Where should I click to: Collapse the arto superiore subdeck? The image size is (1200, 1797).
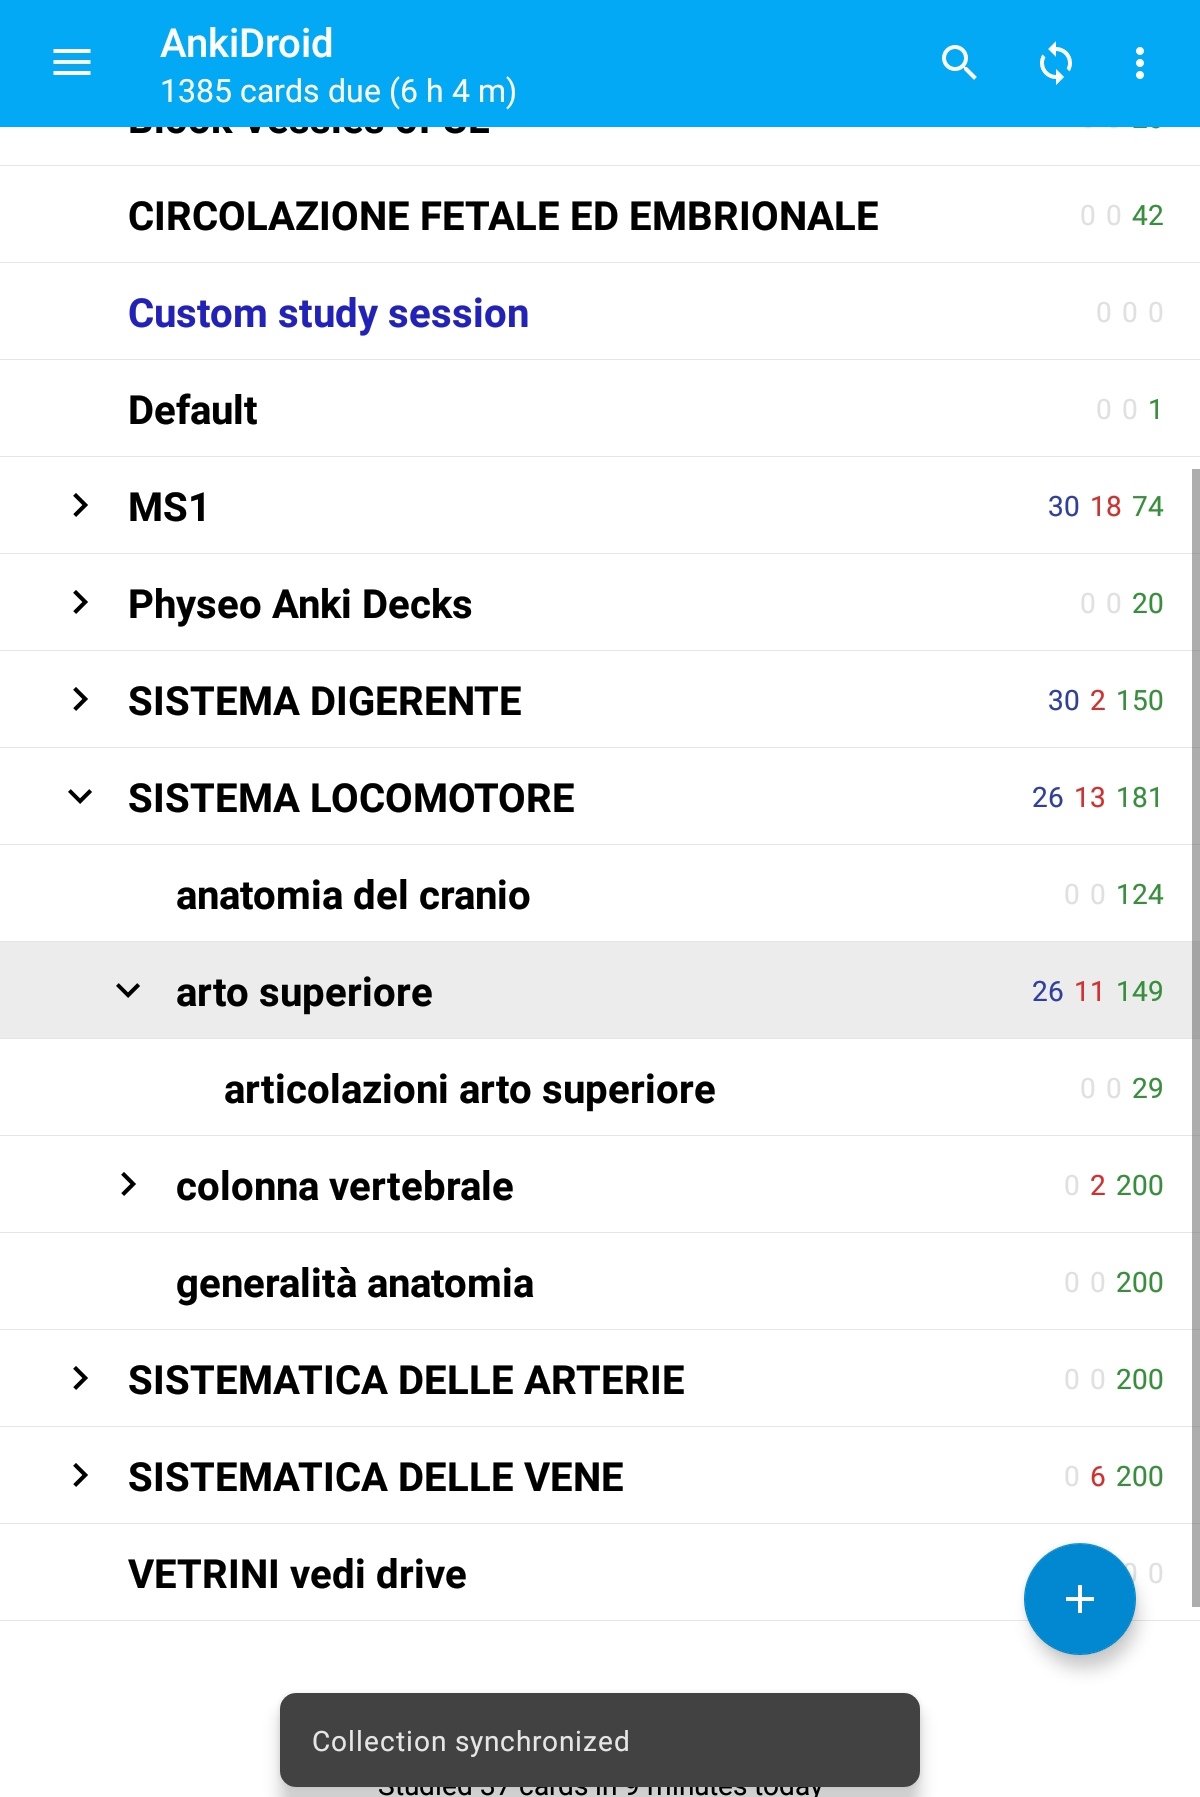[128, 991]
